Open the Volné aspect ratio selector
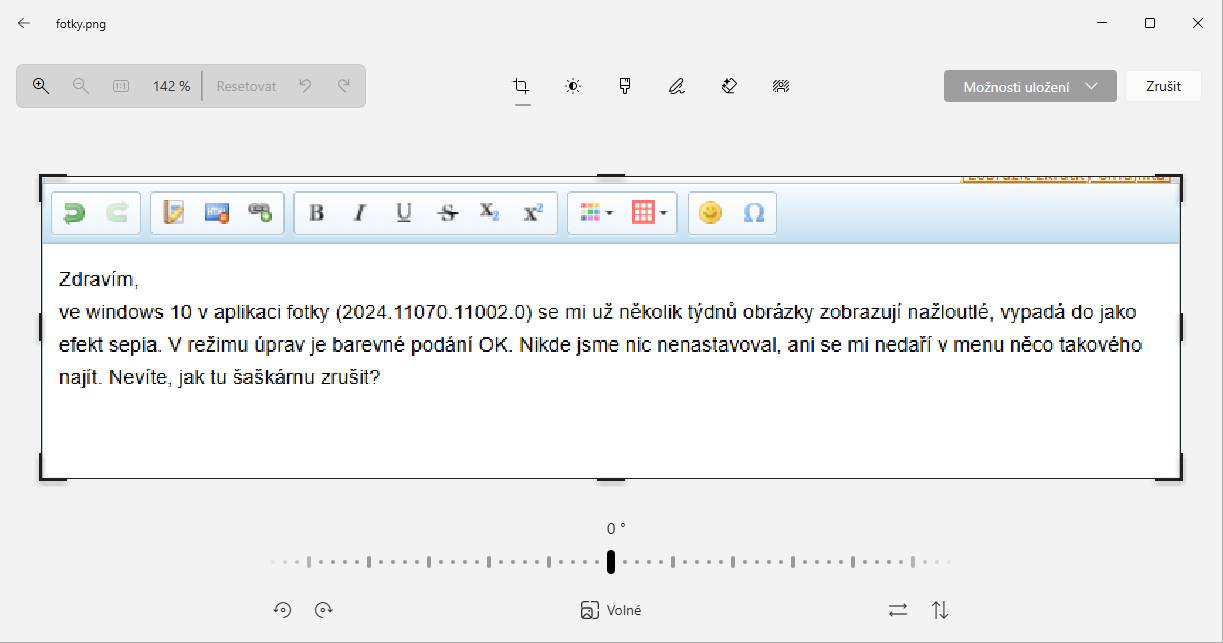The image size is (1223, 643). click(x=611, y=610)
